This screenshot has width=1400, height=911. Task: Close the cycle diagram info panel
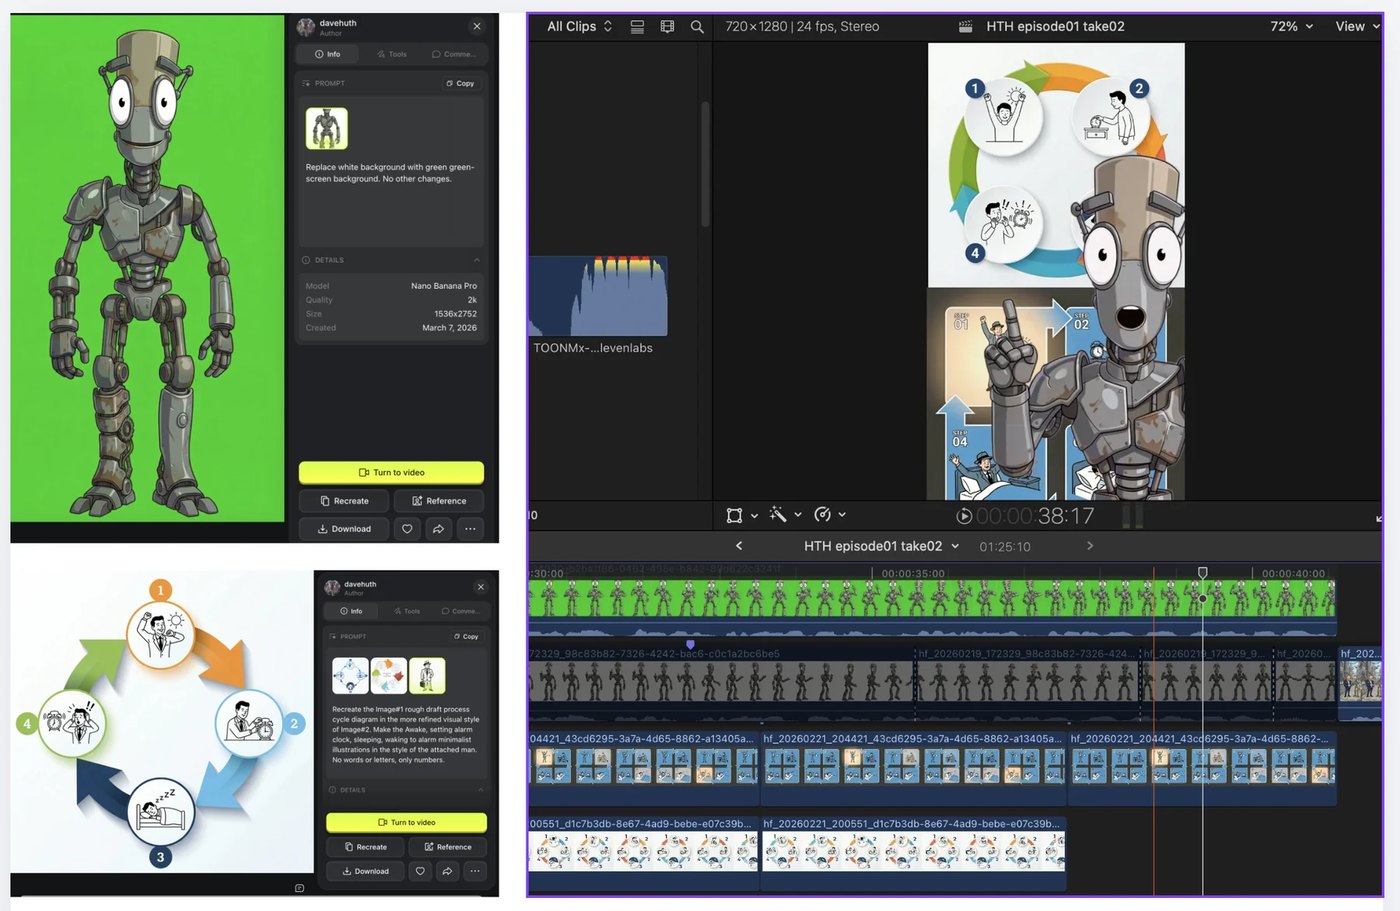pyautogui.click(x=481, y=587)
